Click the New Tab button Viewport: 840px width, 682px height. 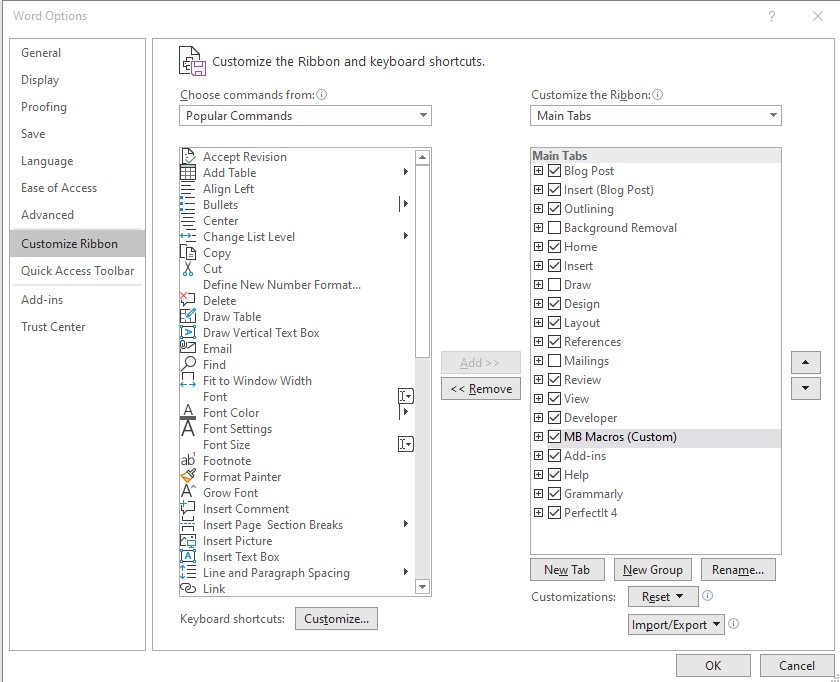pyautogui.click(x=567, y=569)
